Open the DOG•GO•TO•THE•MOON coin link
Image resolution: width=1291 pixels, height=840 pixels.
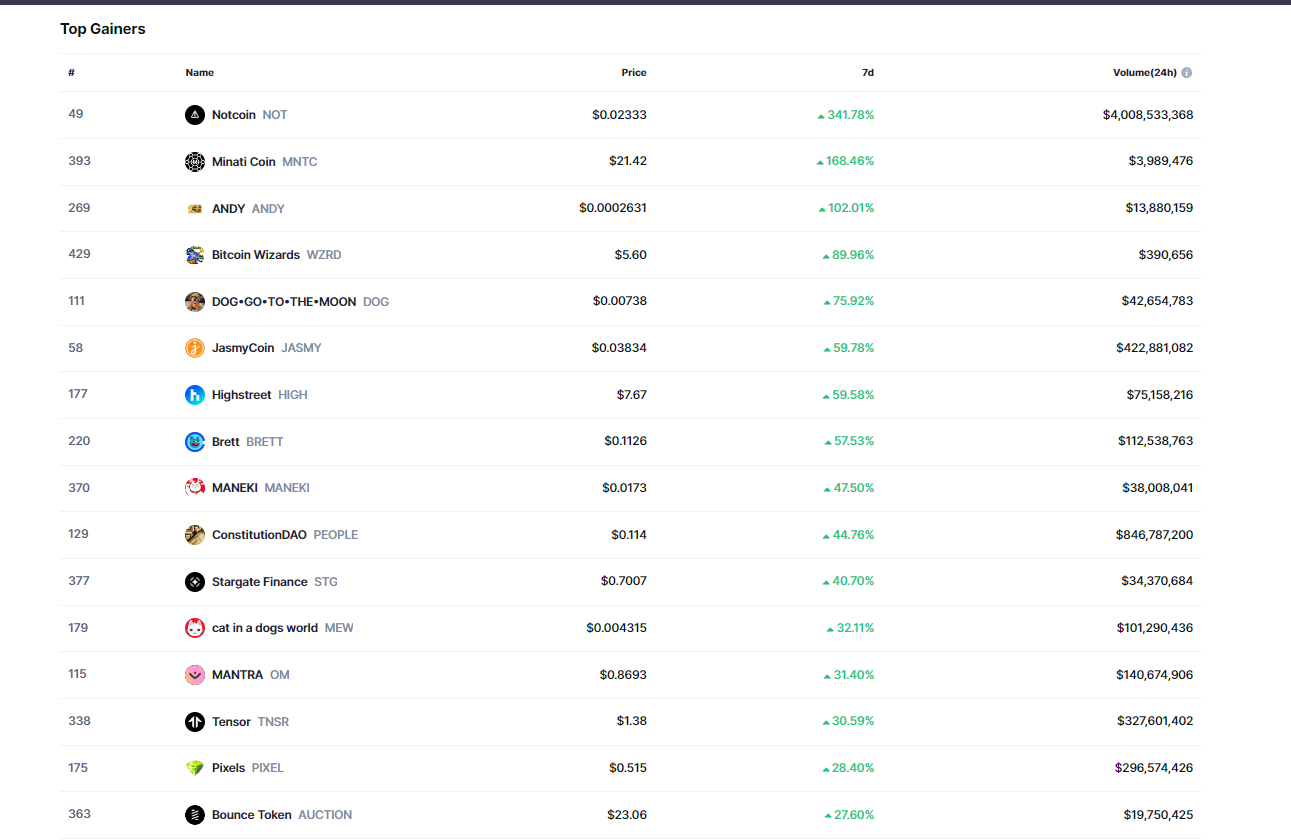(x=283, y=302)
